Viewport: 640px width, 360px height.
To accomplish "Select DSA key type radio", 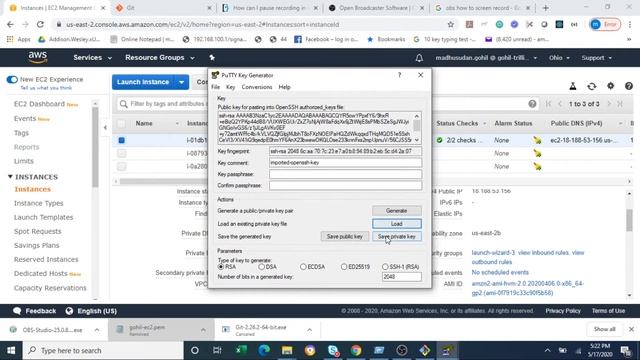I will (261, 267).
